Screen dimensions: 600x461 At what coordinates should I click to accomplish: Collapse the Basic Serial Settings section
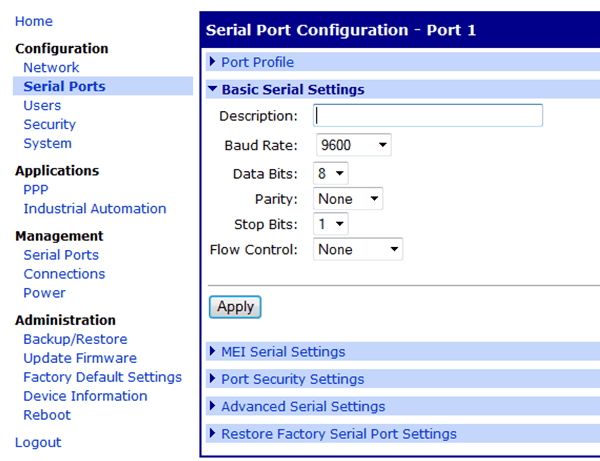coord(292,89)
